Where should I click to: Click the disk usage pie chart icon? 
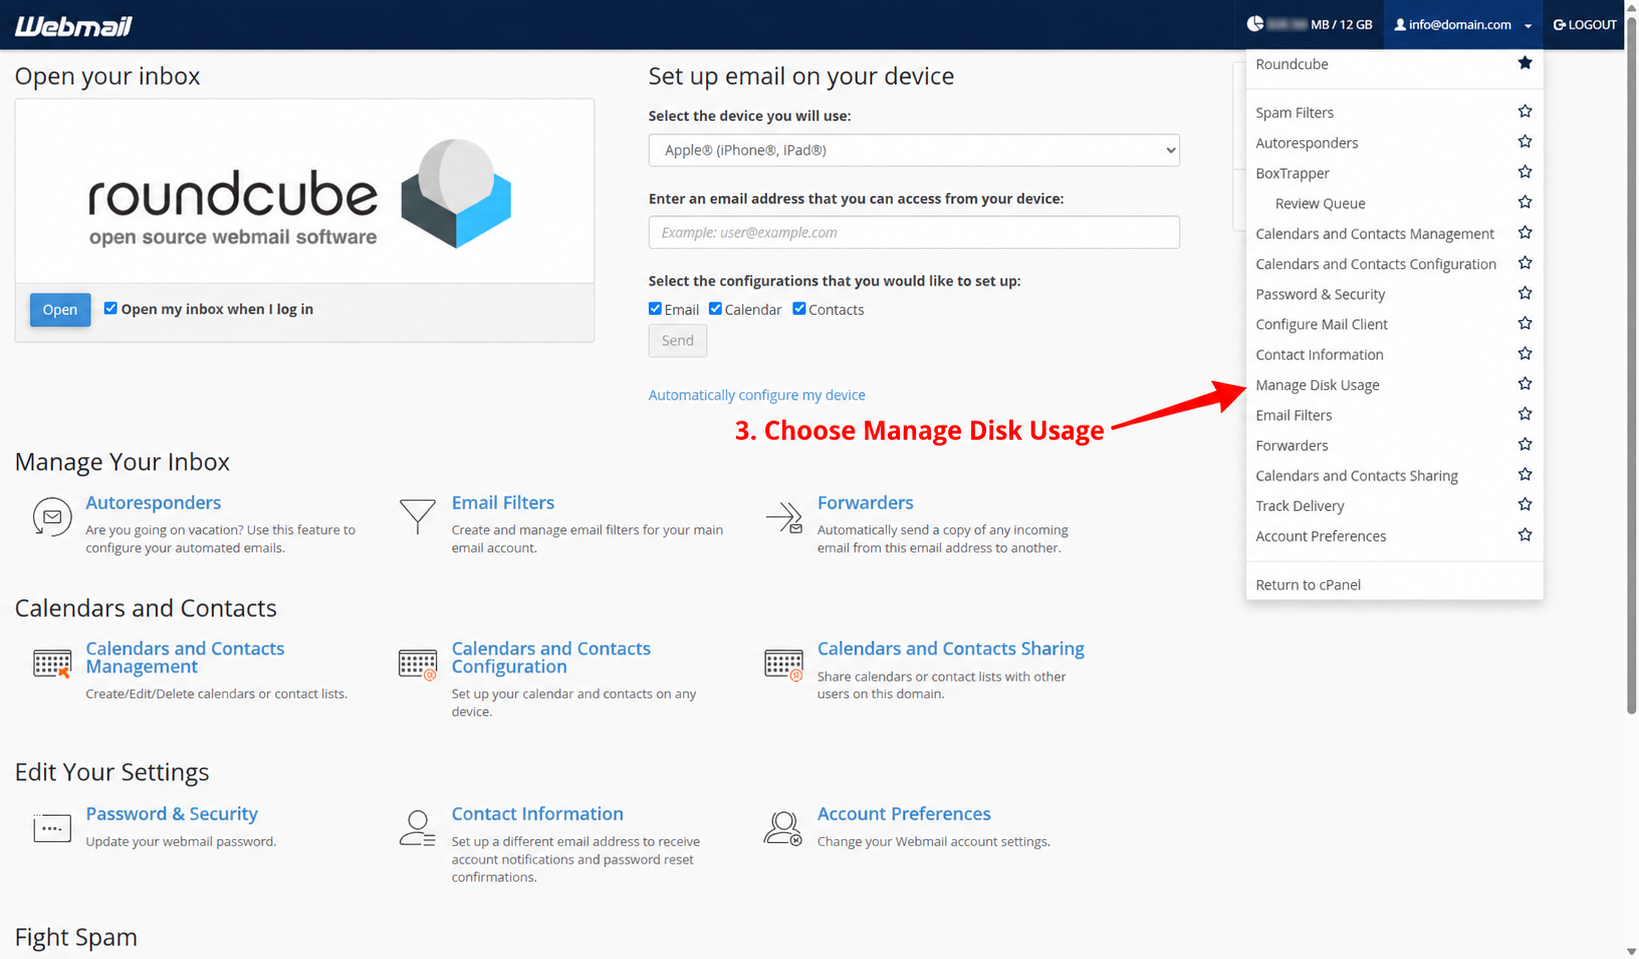[x=1255, y=24]
